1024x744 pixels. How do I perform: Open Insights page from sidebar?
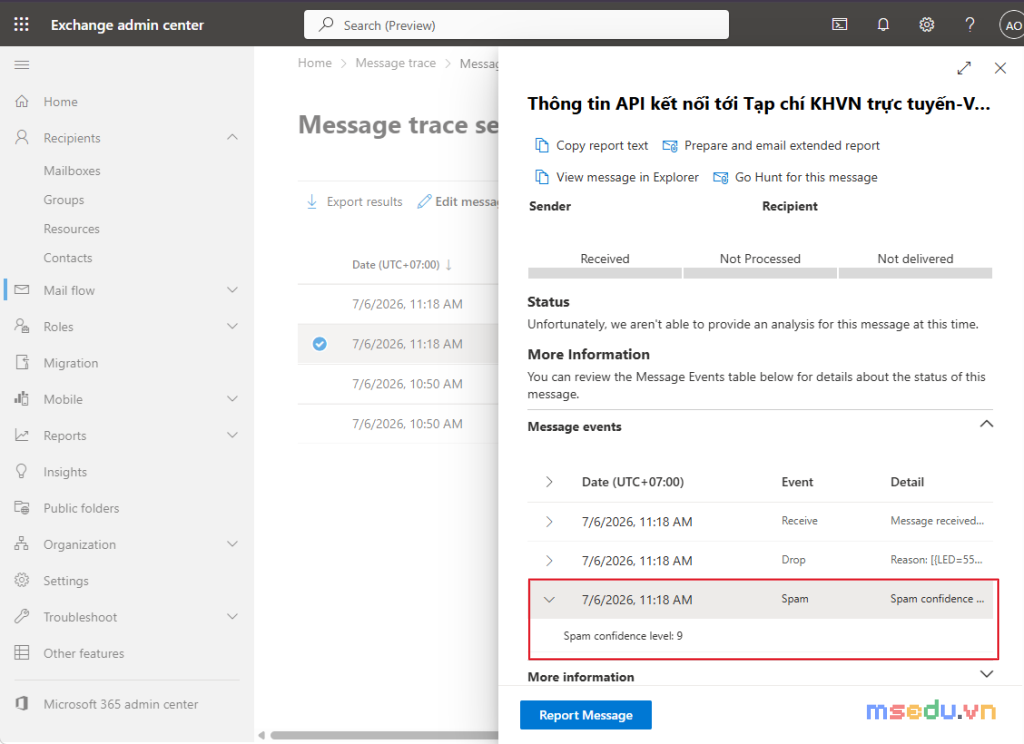click(x=65, y=472)
